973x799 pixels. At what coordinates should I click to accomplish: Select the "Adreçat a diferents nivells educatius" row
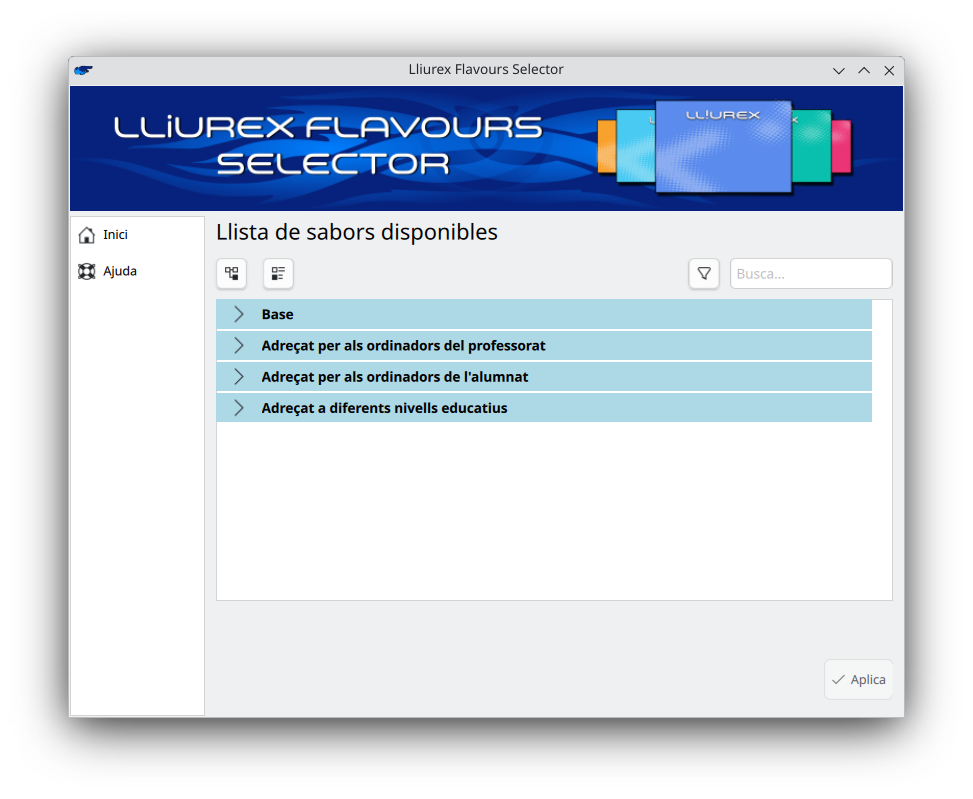pyautogui.click(x=384, y=408)
